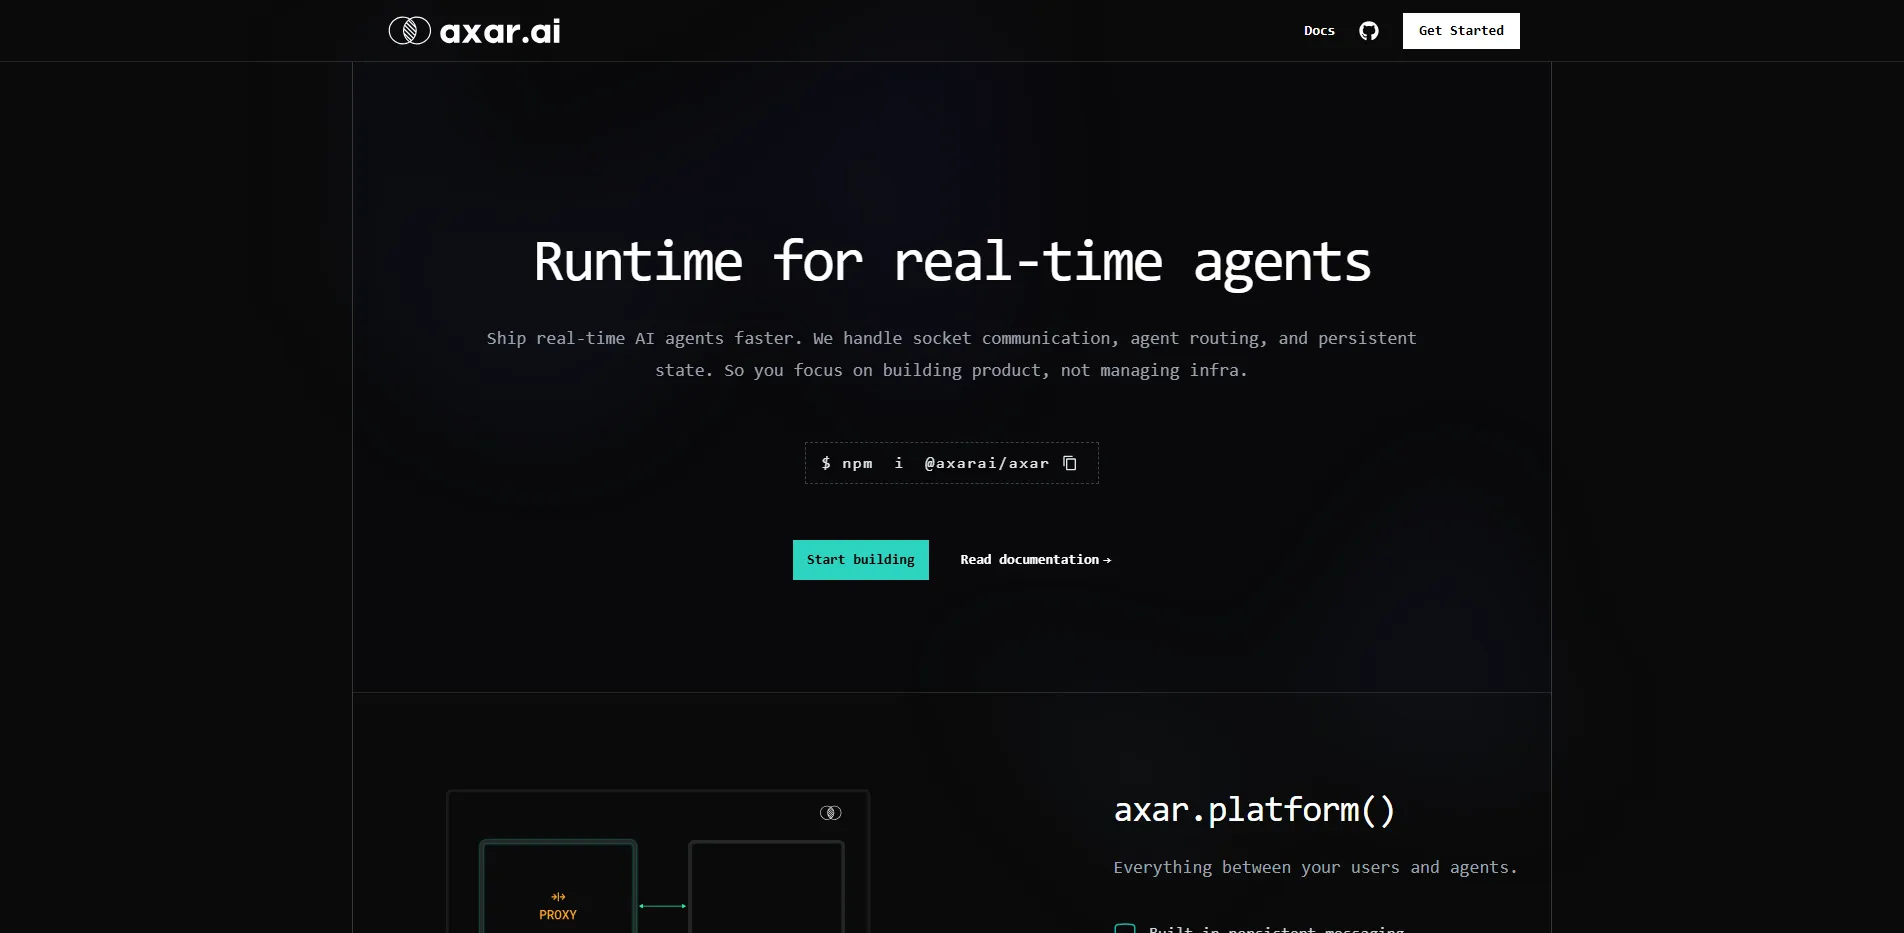Open the axar GitHub repository via the GitHub icon
This screenshot has width=1904, height=933.
click(x=1367, y=30)
